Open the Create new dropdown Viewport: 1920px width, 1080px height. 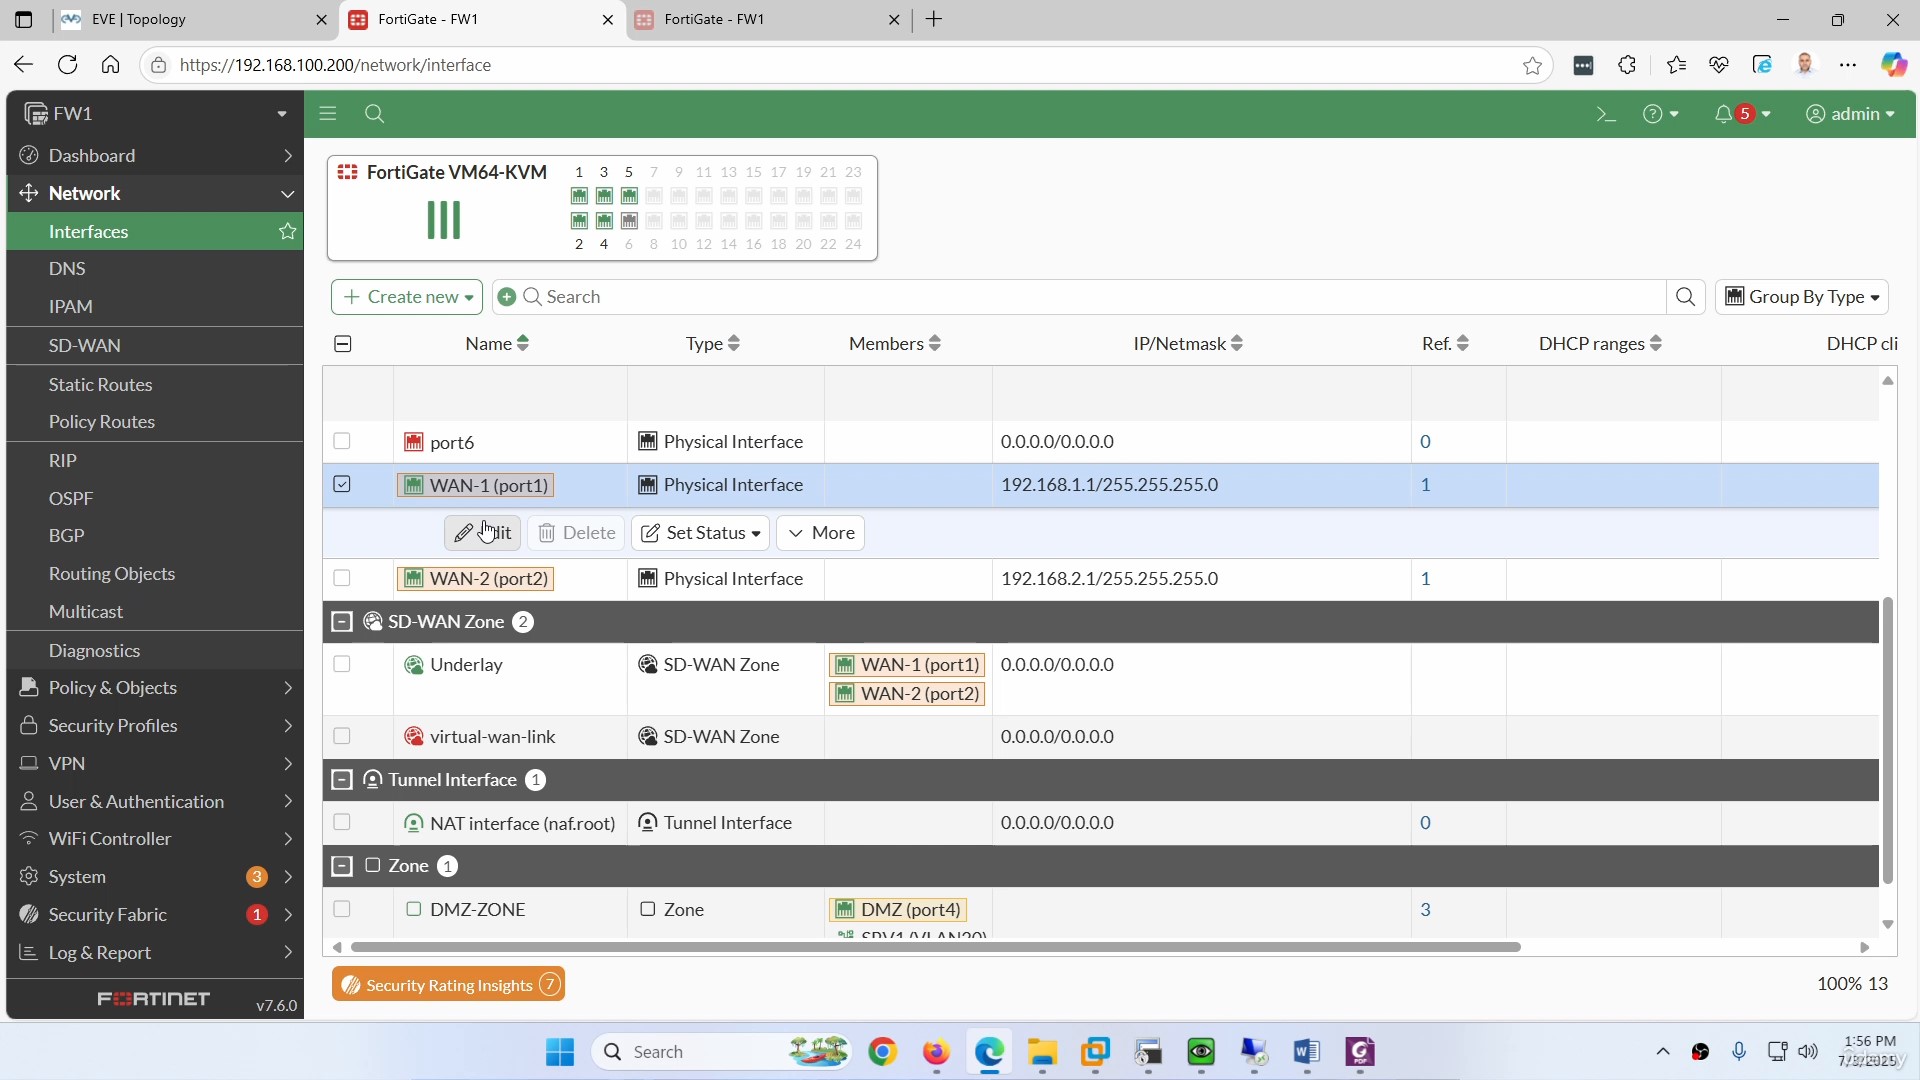407,297
